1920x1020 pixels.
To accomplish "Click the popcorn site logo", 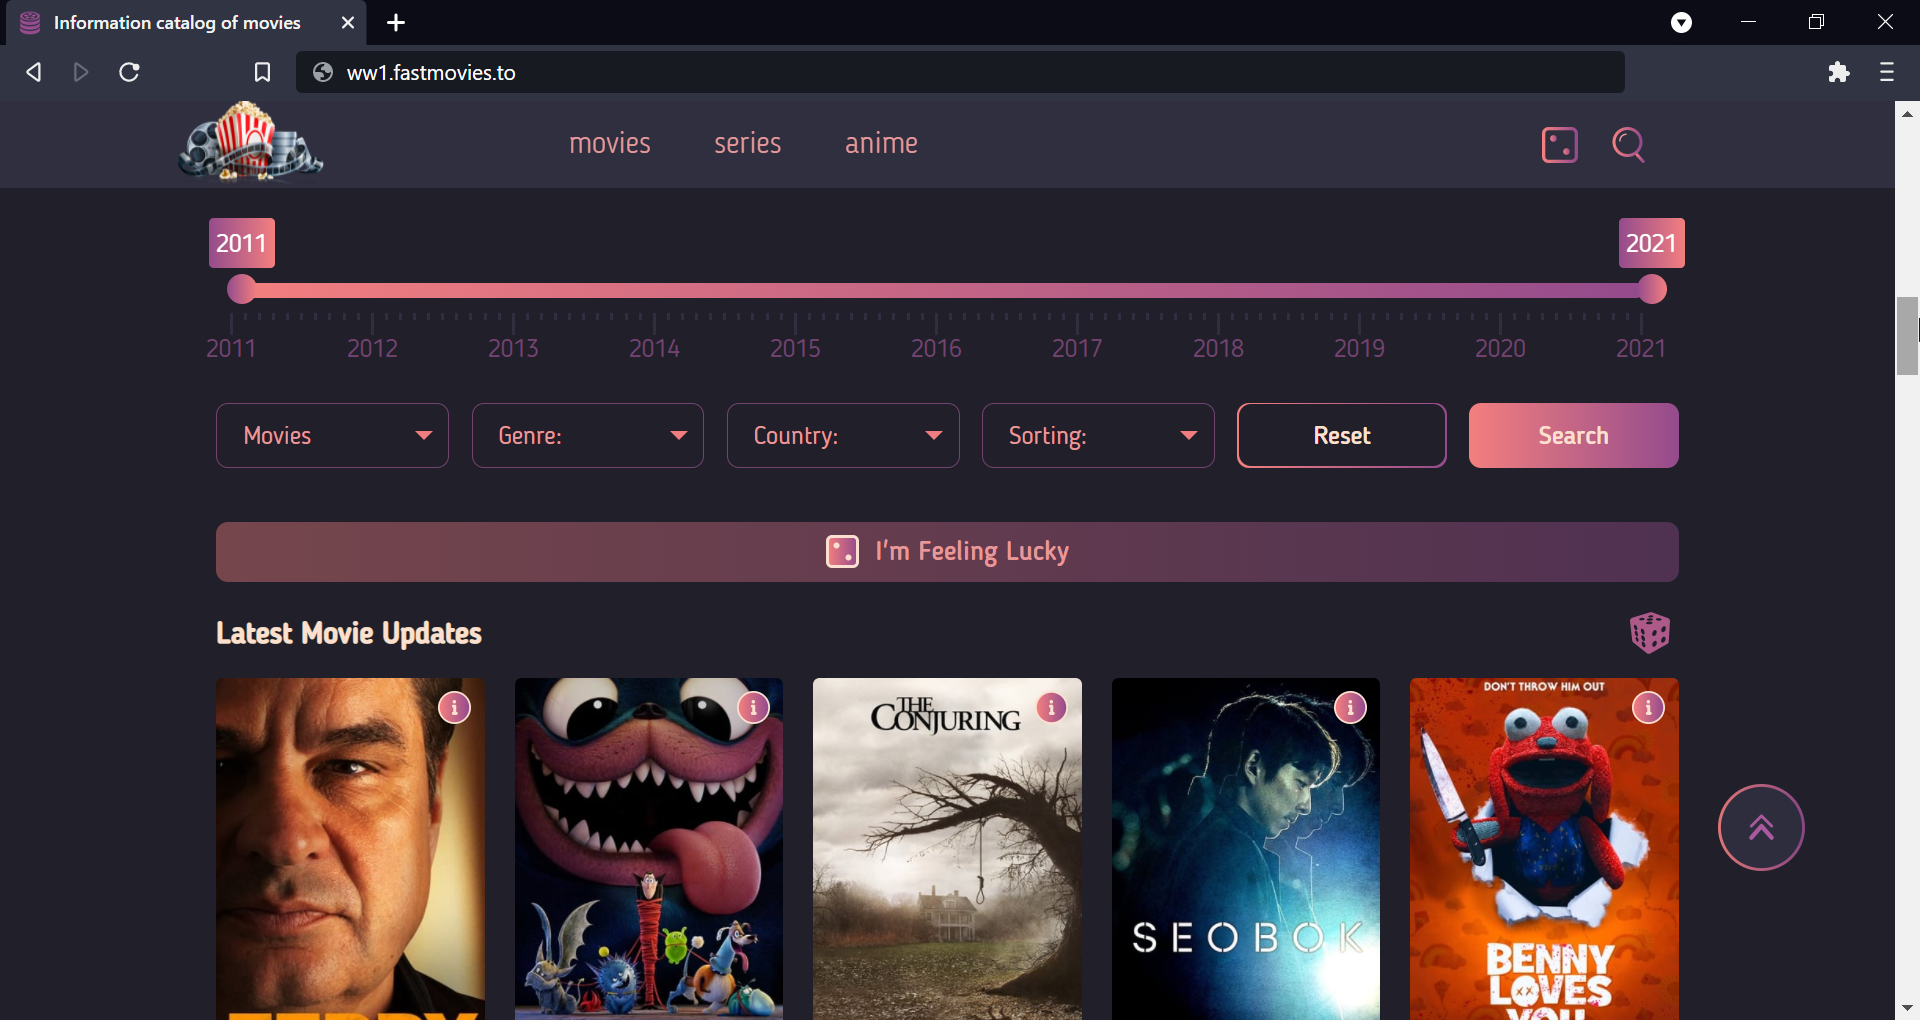I will click(250, 142).
